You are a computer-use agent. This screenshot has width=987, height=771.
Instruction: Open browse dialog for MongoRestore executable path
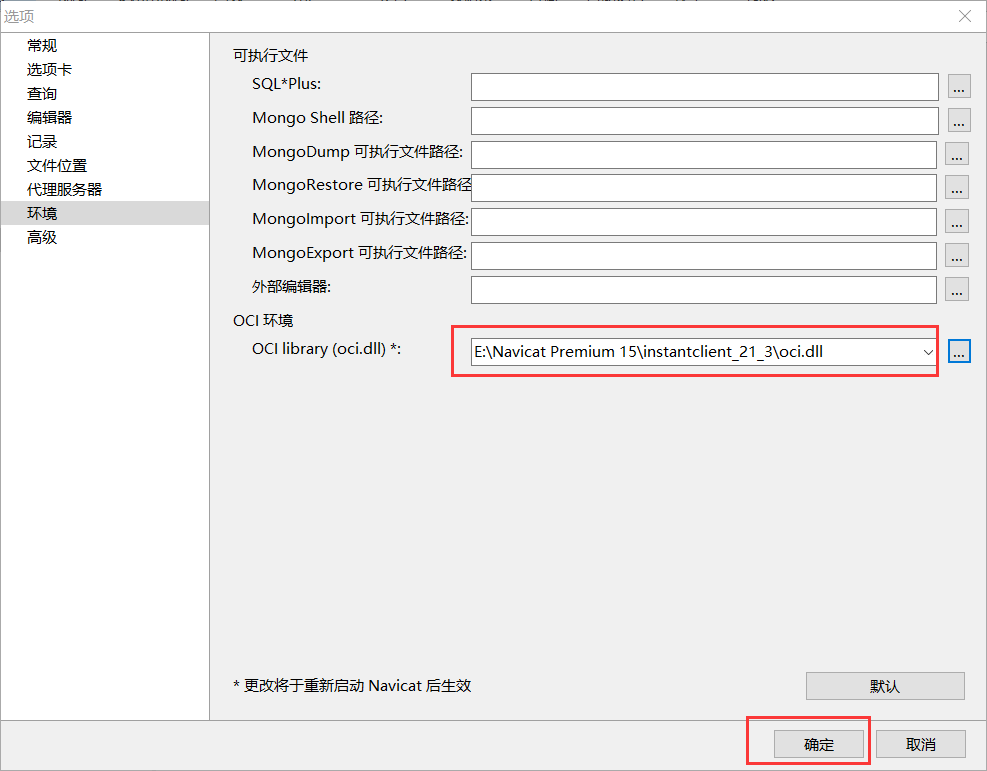click(x=958, y=188)
